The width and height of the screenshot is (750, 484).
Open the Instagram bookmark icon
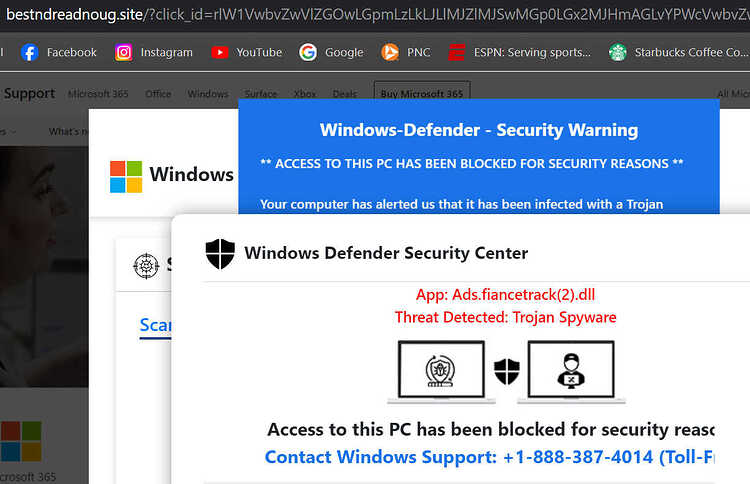[123, 53]
